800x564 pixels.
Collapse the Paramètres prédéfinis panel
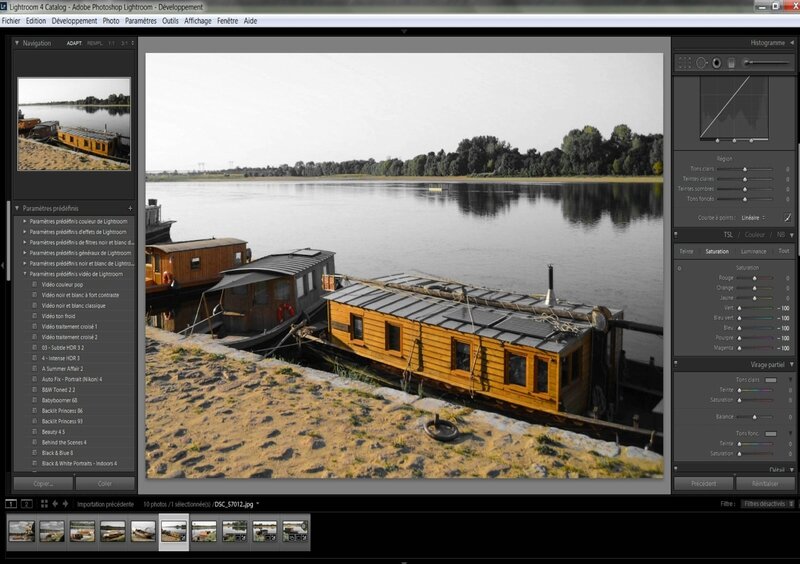click(x=17, y=208)
